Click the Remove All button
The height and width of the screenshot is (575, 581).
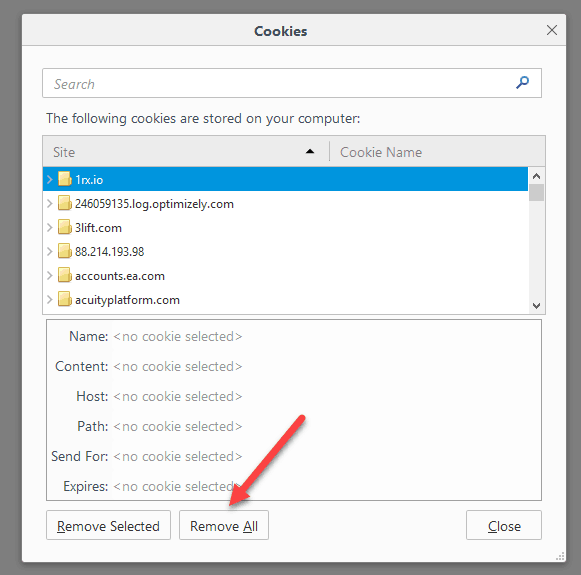(224, 526)
